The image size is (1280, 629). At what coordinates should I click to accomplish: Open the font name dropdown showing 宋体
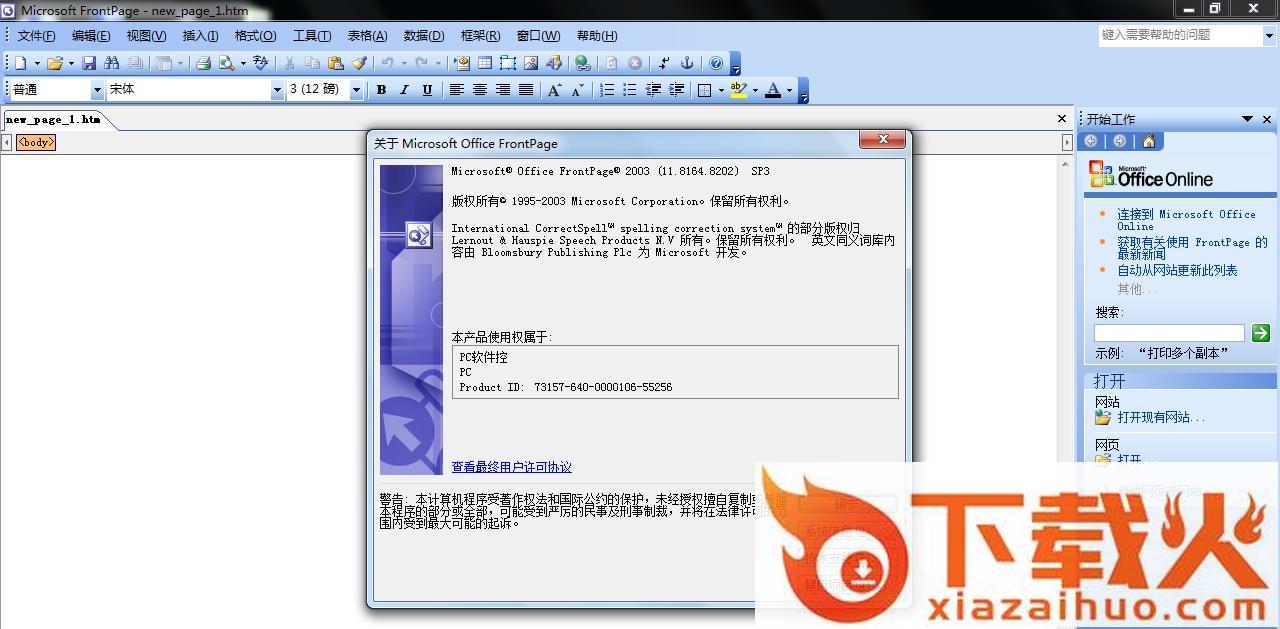coord(277,90)
